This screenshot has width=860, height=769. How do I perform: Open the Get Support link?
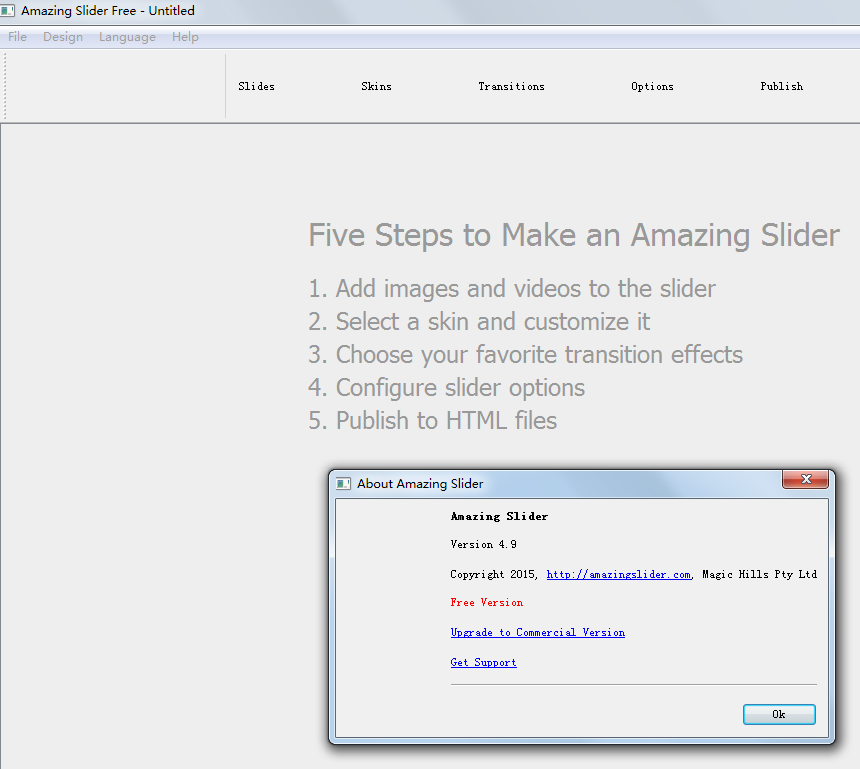coord(483,662)
